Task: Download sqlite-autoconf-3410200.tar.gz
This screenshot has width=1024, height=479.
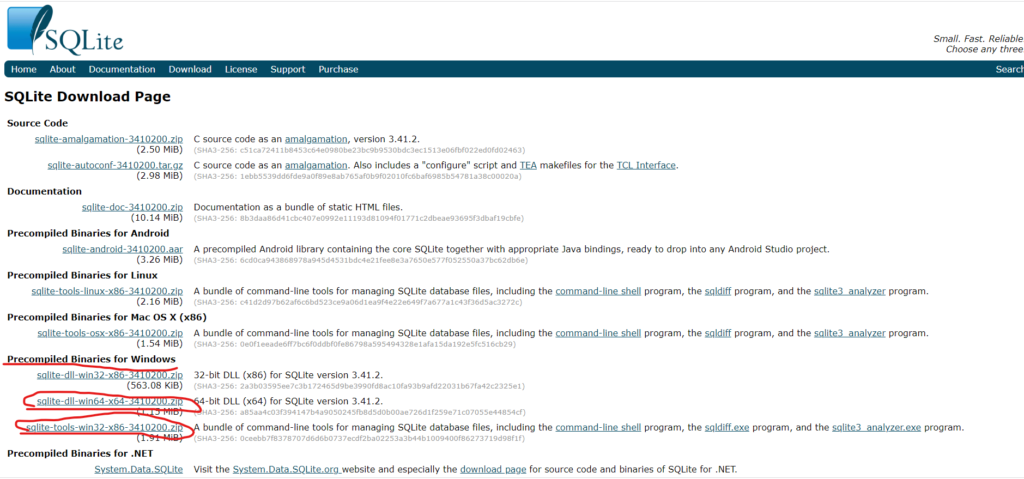Action: pos(115,165)
